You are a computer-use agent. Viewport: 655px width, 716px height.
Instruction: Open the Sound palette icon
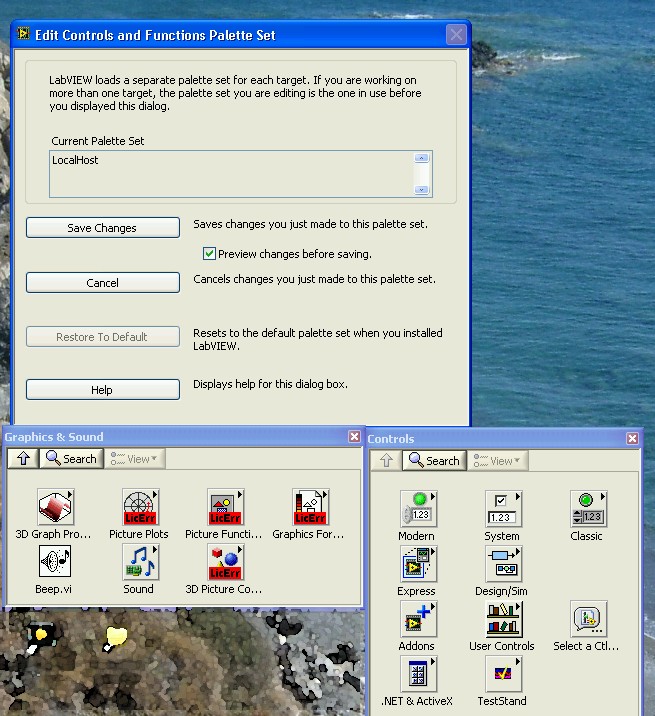(x=140, y=562)
